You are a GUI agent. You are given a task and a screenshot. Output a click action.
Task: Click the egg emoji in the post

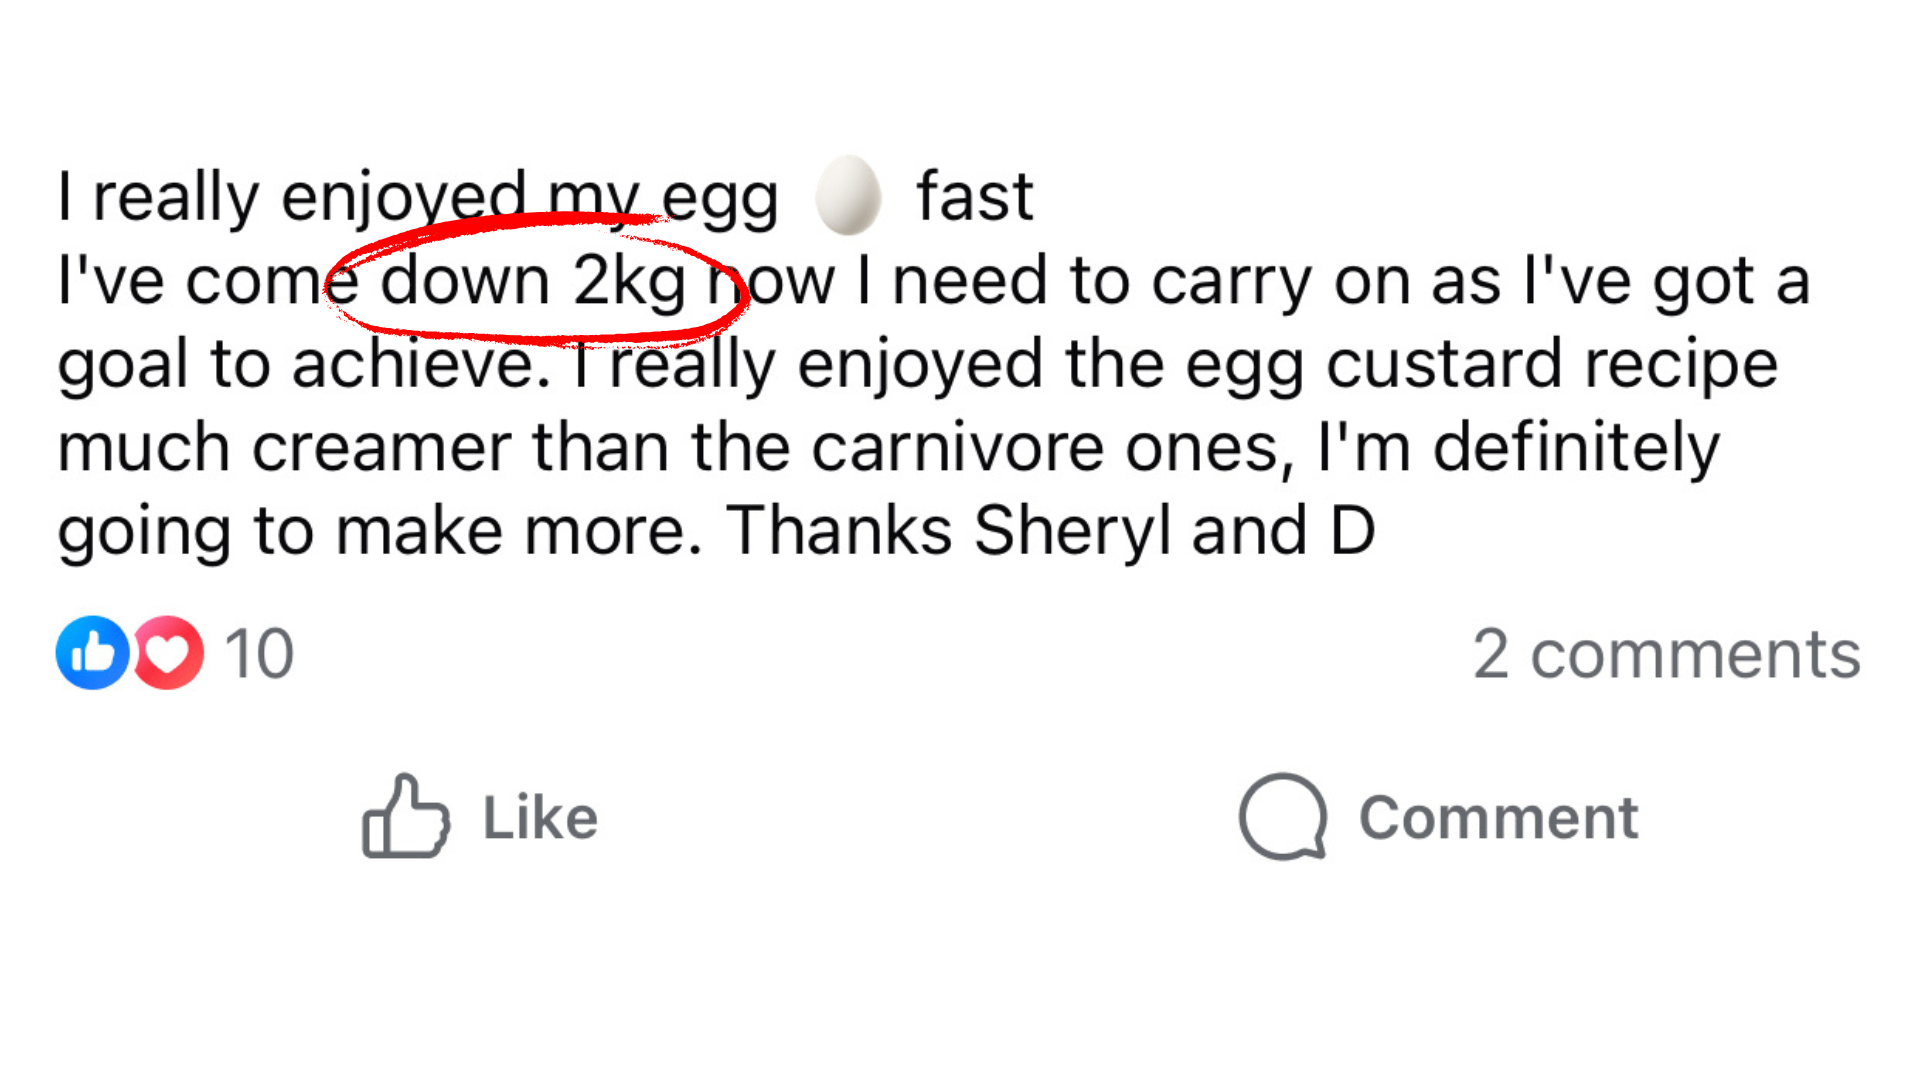click(x=848, y=195)
